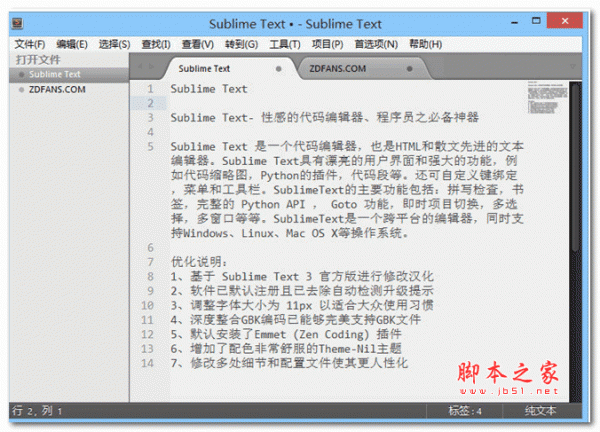Minimize the Sublime Text window
The image size is (600, 432).
pos(515,22)
